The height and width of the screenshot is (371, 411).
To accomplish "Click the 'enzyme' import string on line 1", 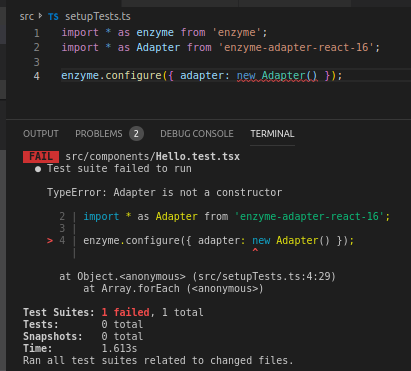I will pyautogui.click(x=237, y=33).
